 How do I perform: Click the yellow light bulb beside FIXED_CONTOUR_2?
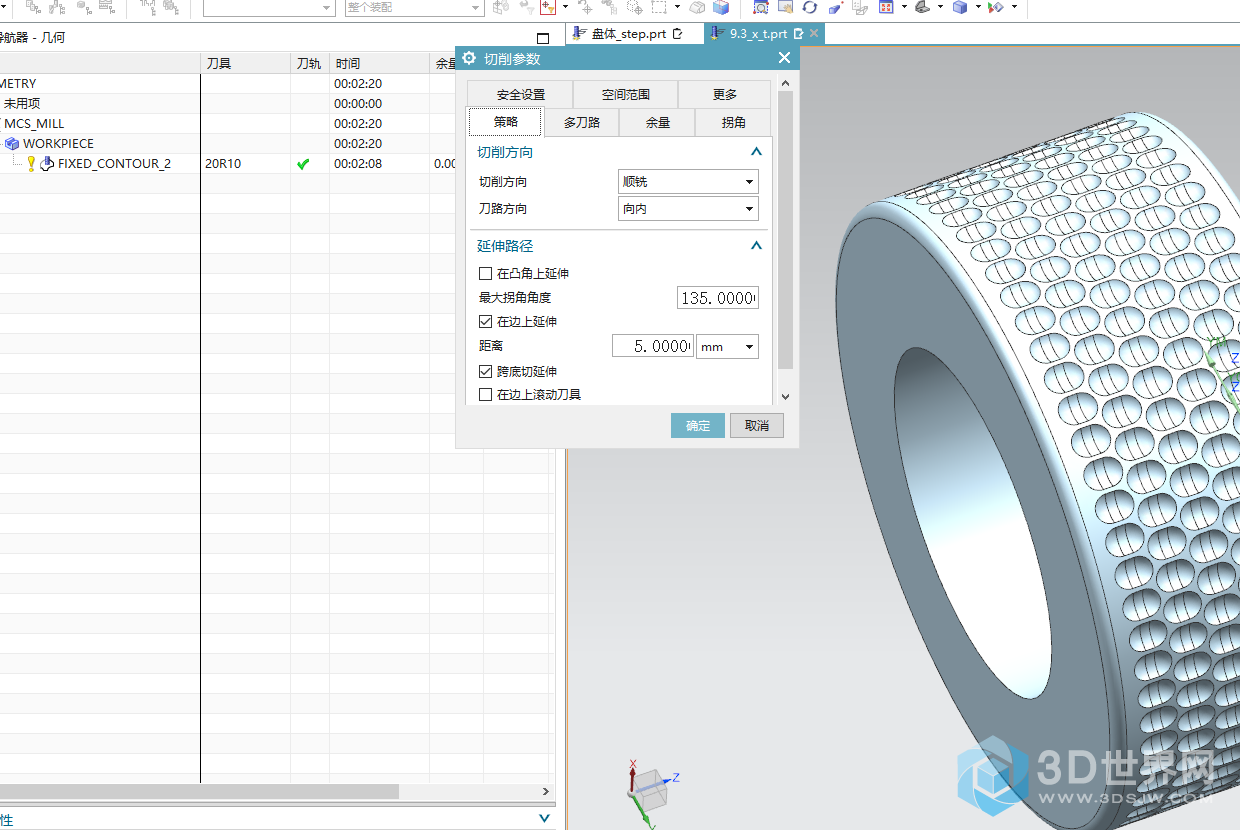(31, 164)
